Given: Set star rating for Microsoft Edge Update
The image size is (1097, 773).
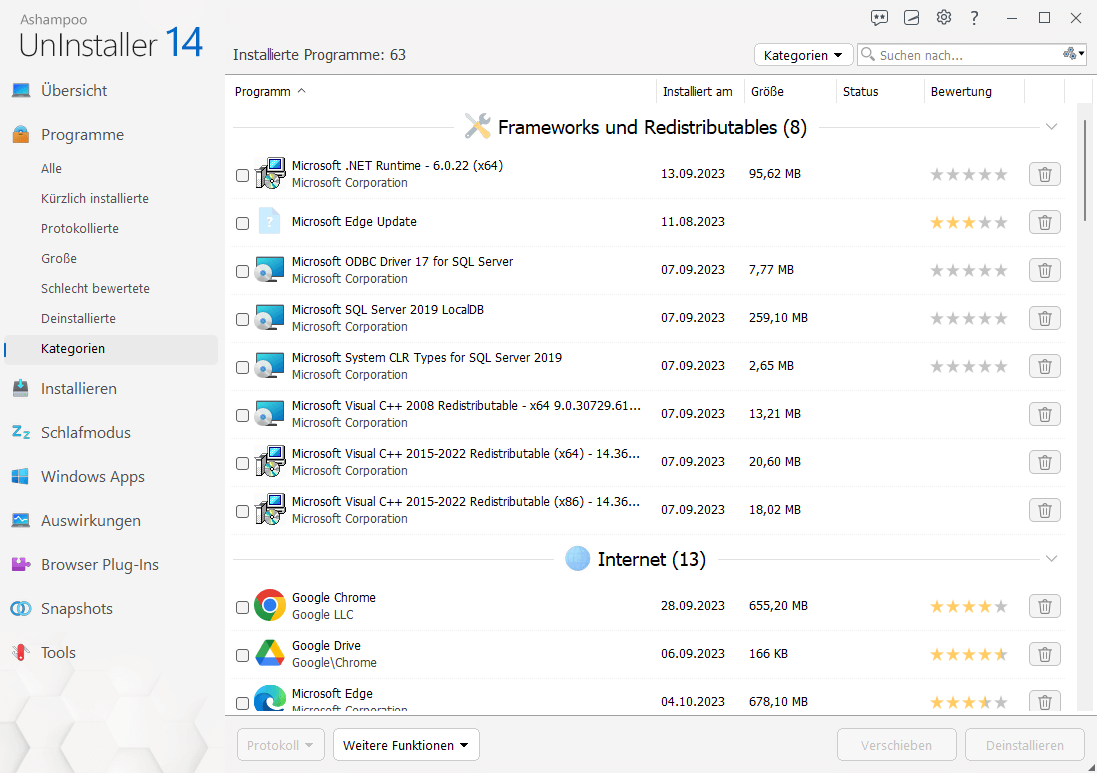Looking at the screenshot, I should [968, 222].
